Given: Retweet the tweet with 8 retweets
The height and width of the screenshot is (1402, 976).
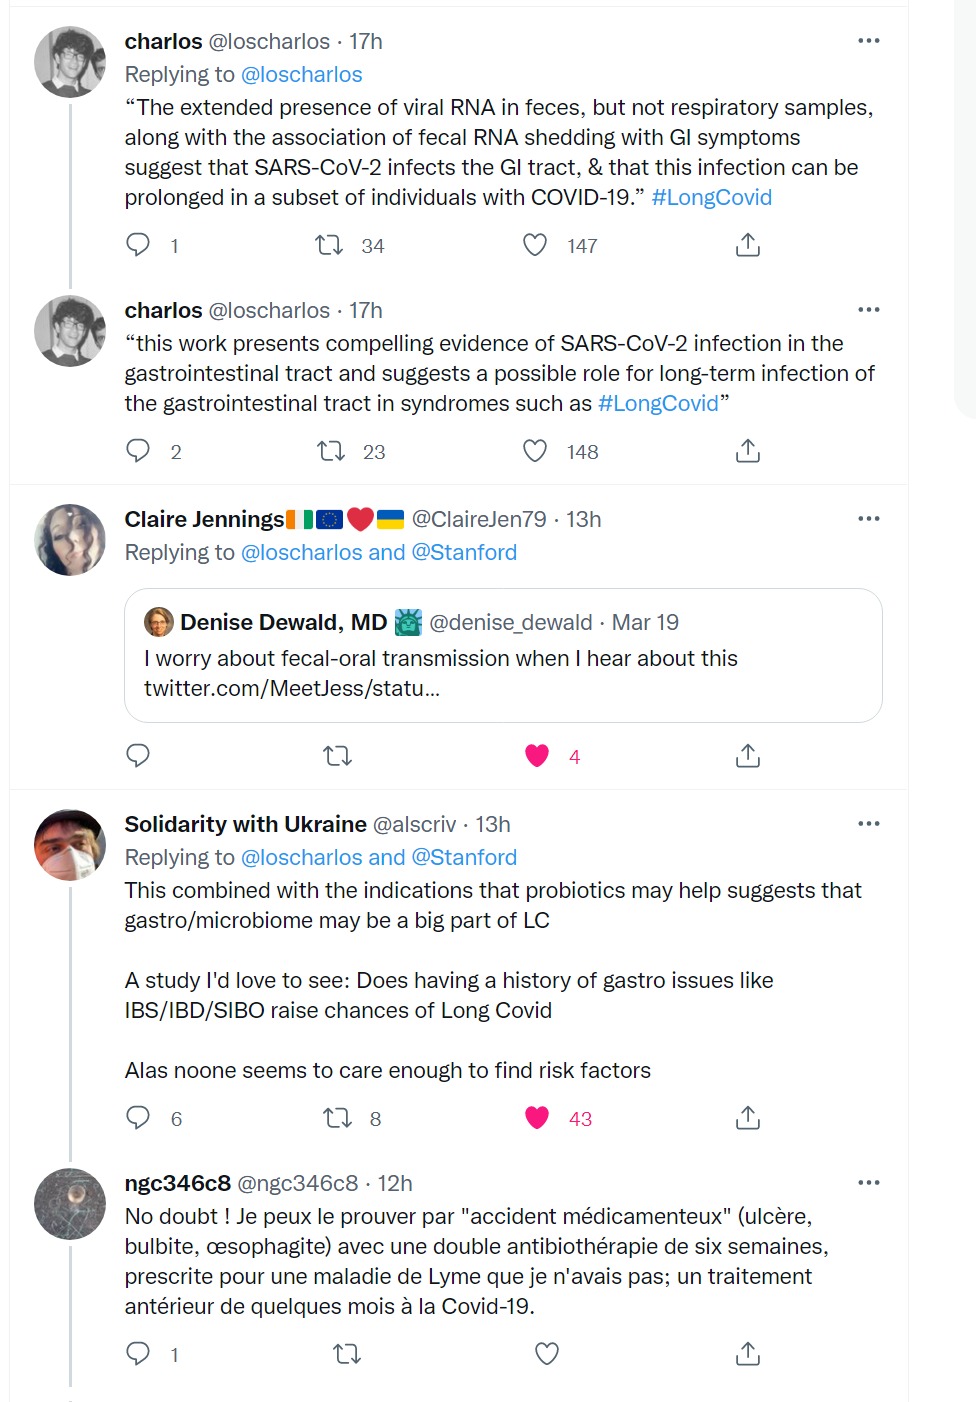Looking at the screenshot, I should point(337,1118).
